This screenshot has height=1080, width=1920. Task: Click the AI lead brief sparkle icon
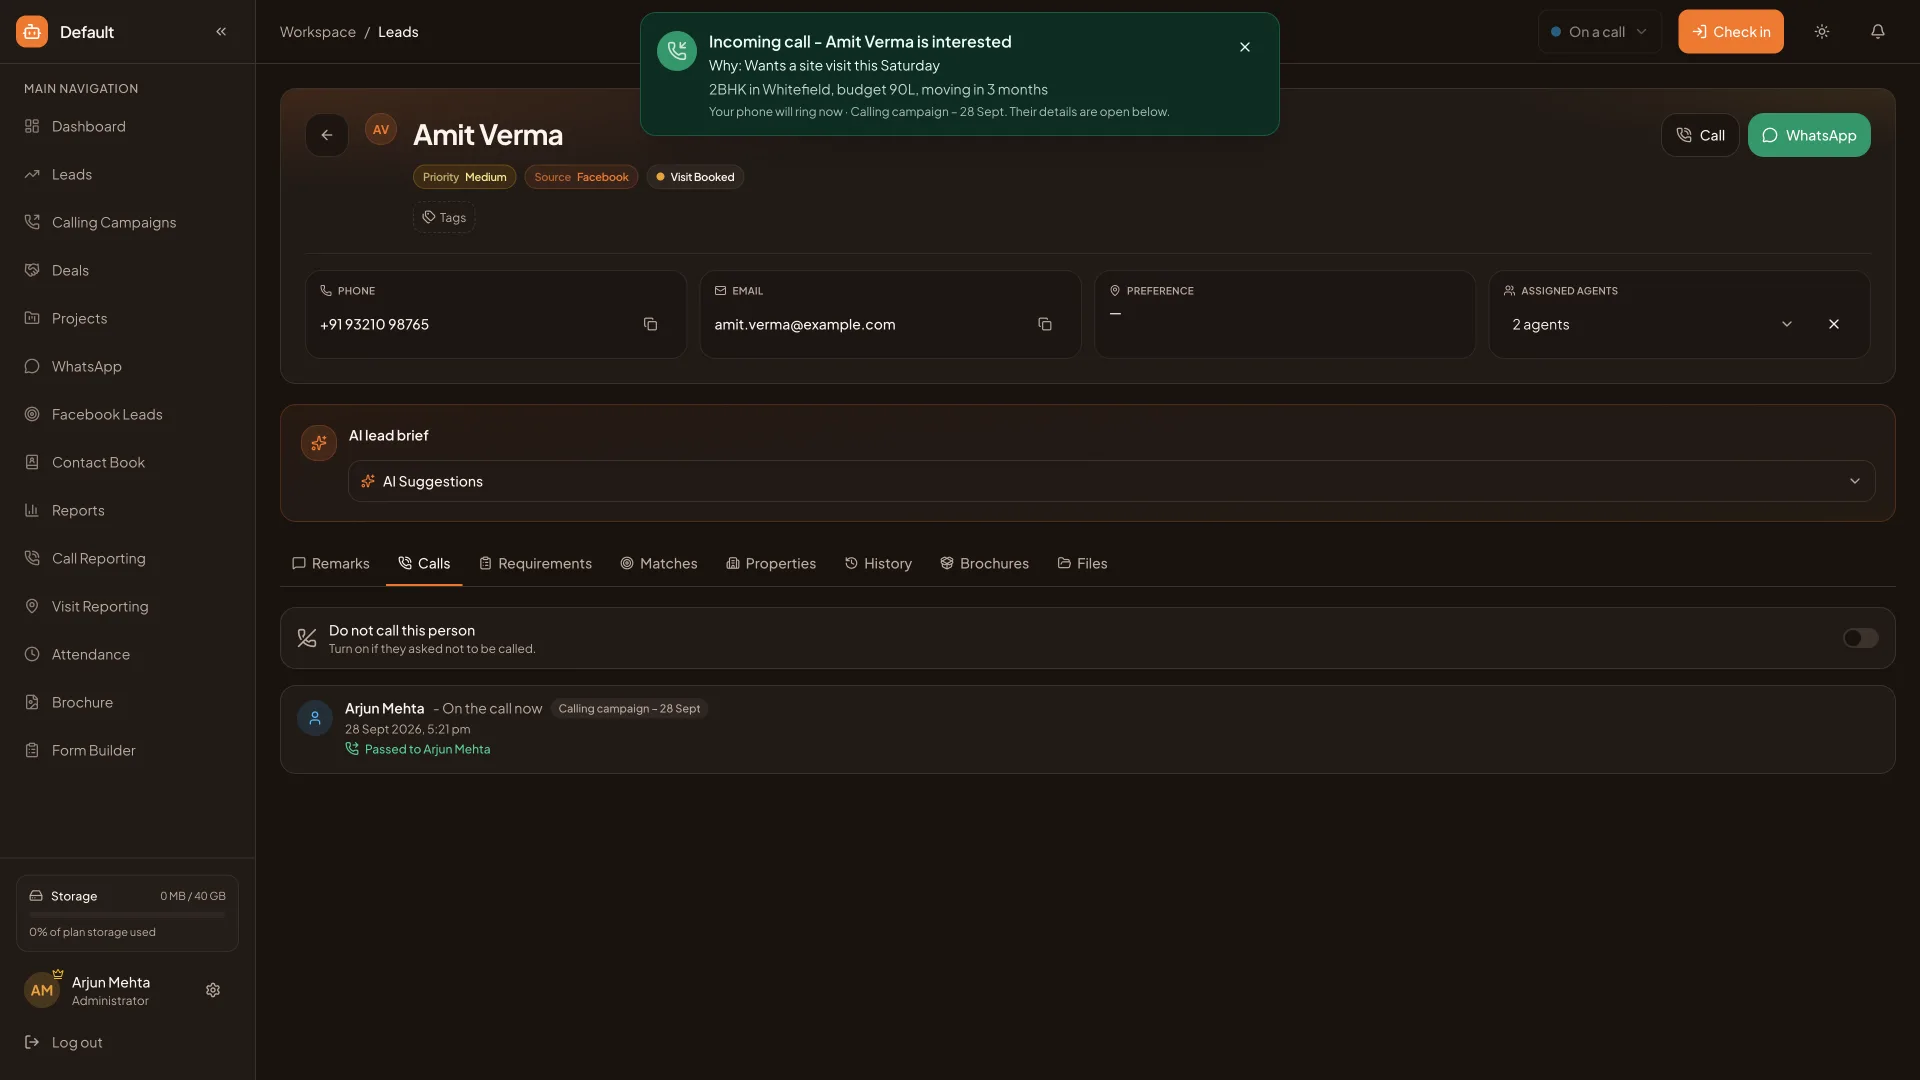319,443
